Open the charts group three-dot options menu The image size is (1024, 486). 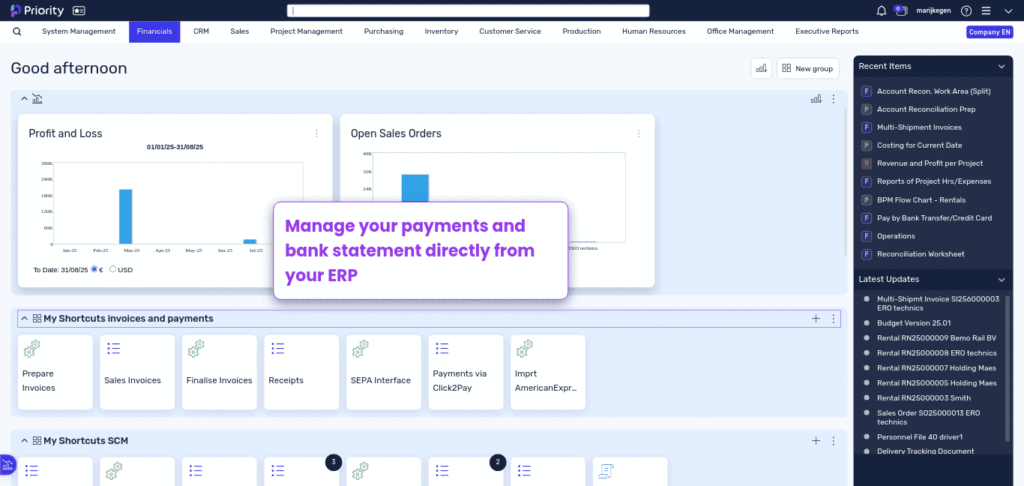[833, 99]
